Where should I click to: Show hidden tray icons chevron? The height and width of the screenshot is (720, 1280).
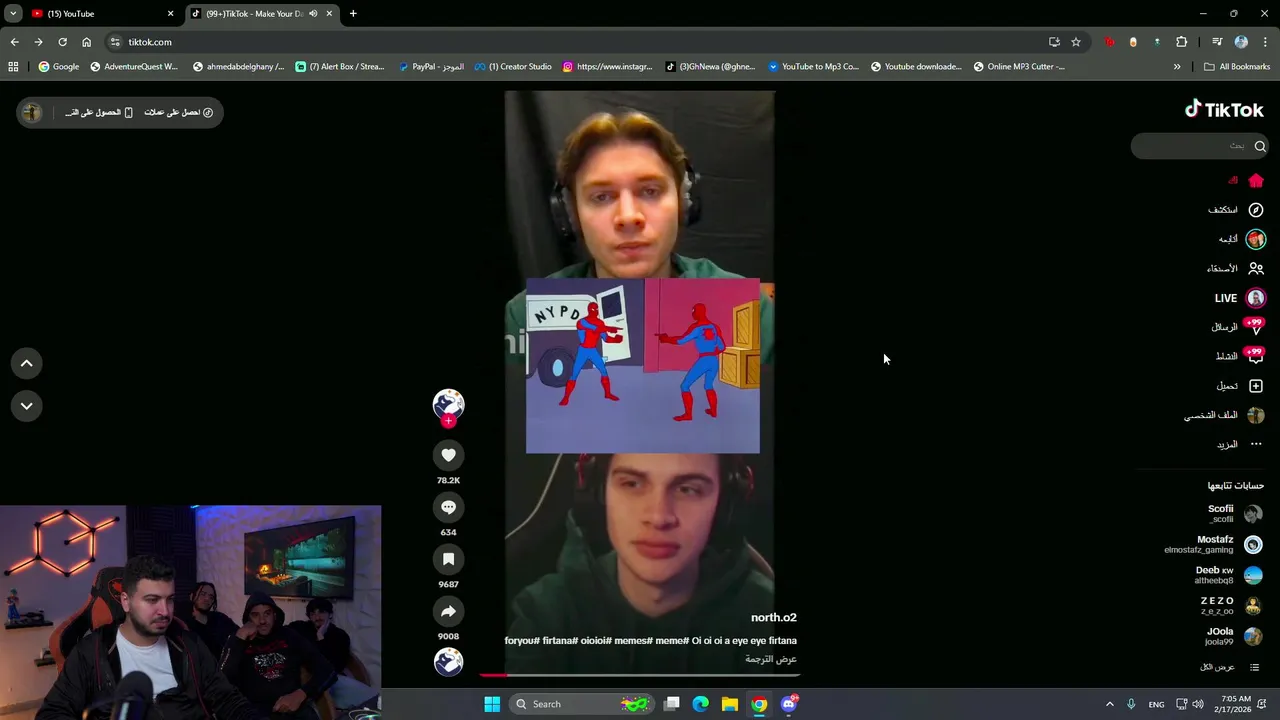point(1109,704)
